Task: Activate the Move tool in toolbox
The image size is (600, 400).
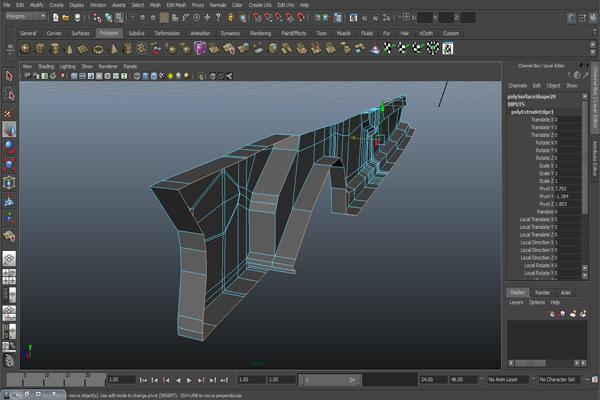Action: (9, 129)
